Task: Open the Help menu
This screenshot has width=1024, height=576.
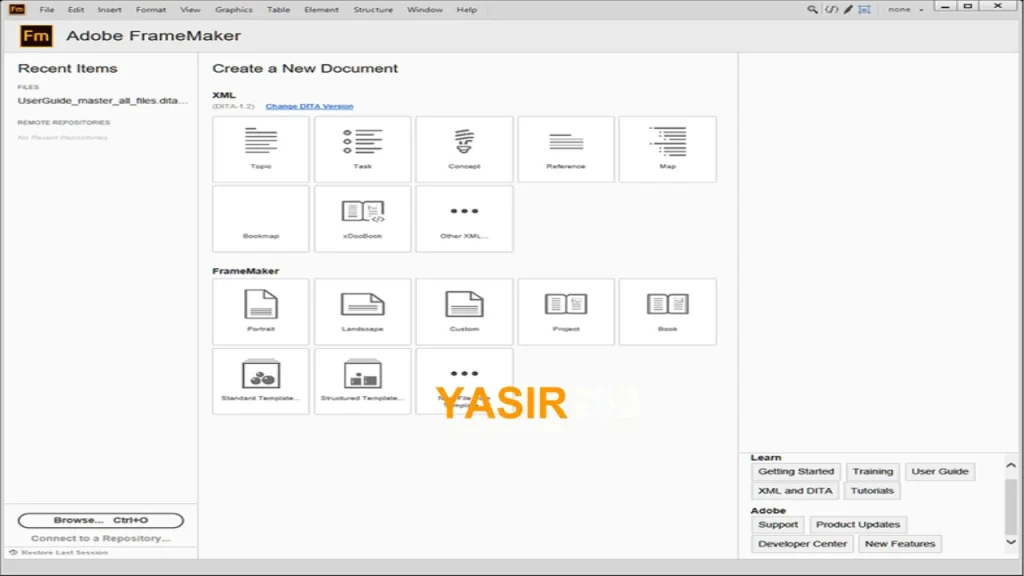Action: coord(466,10)
